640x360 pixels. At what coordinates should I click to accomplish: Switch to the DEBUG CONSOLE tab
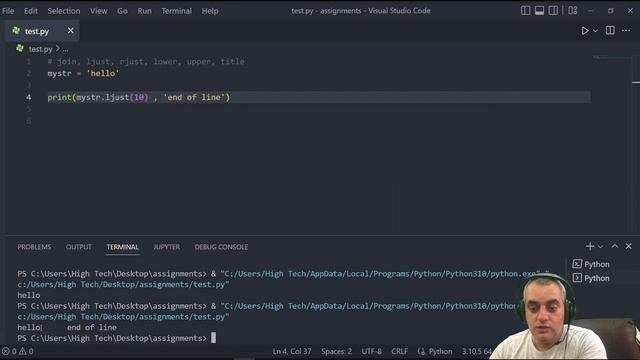(221, 247)
